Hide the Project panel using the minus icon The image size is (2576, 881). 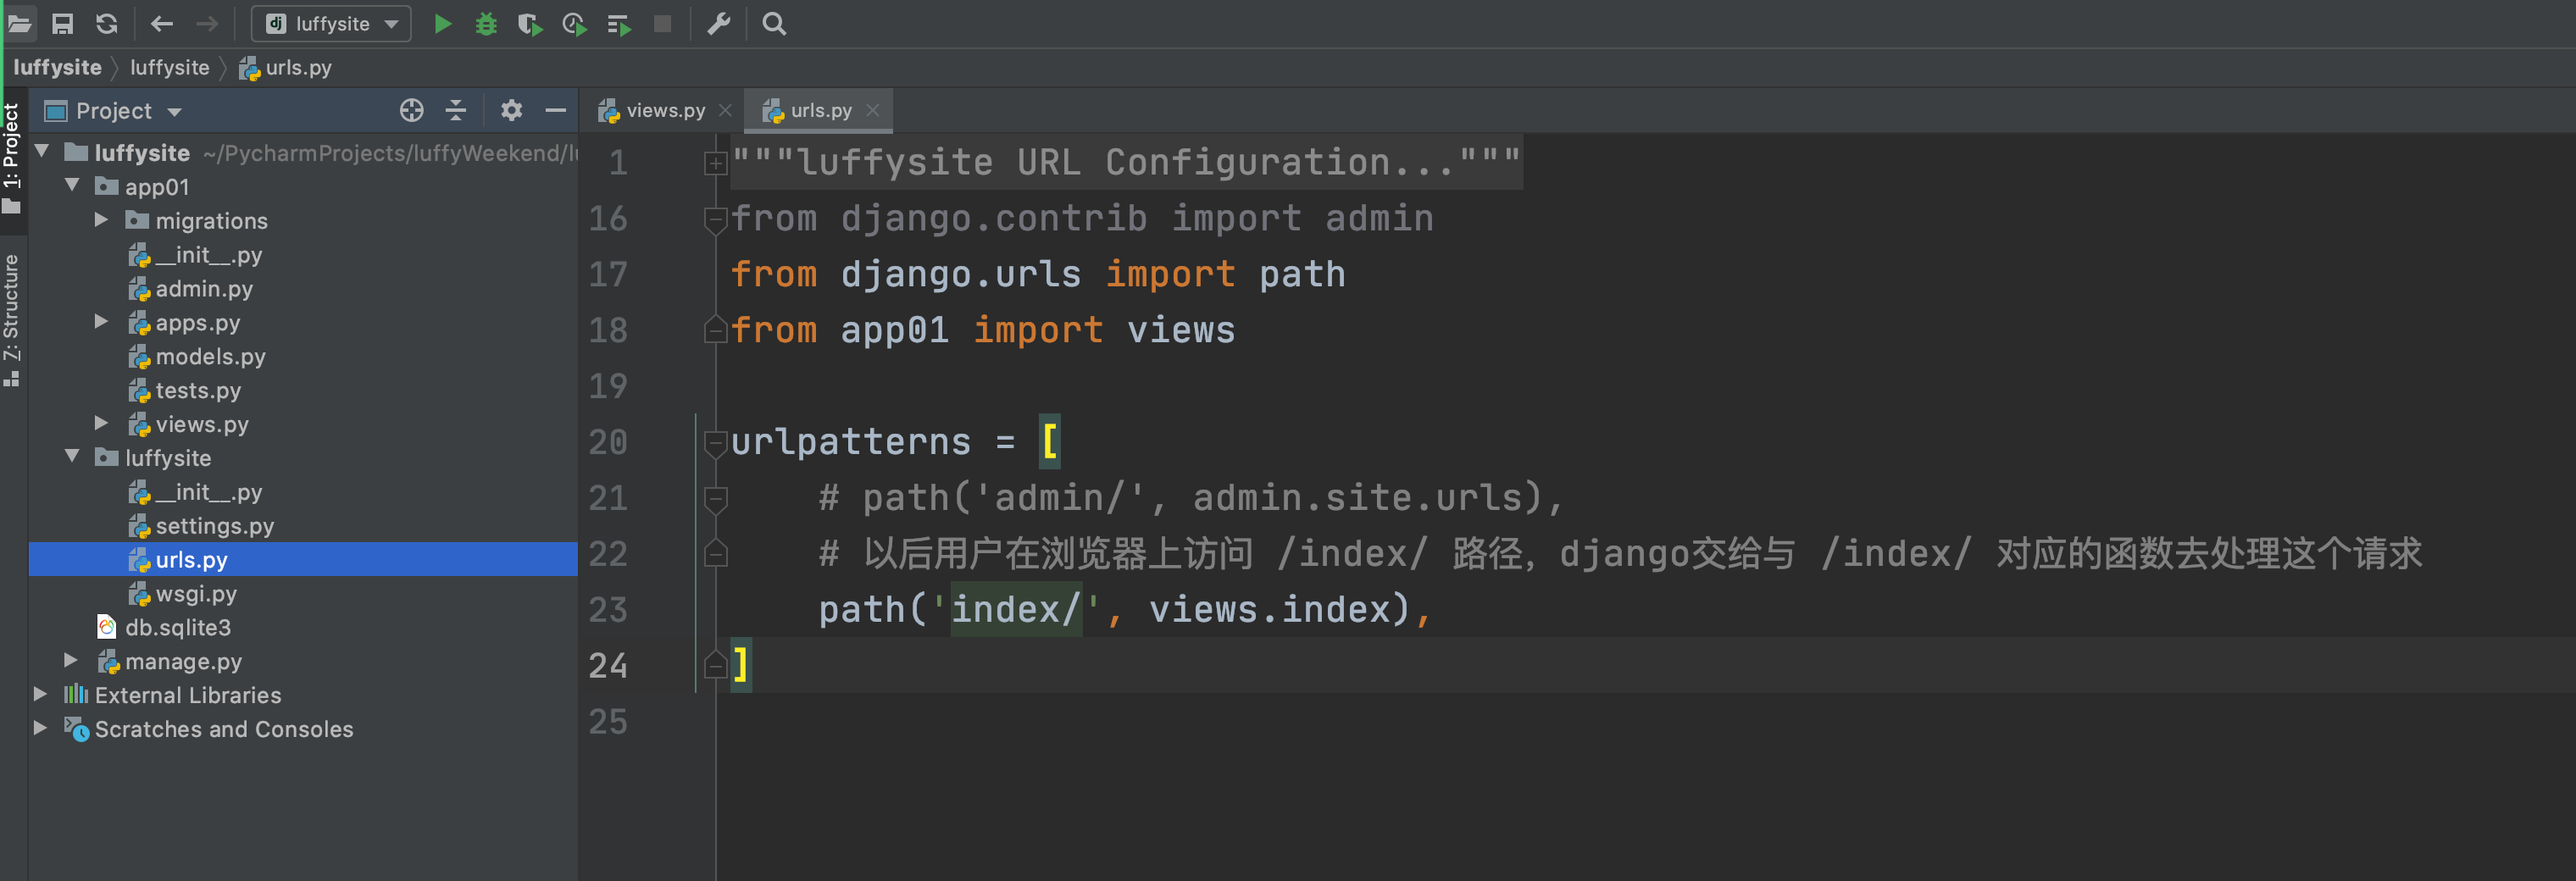[556, 111]
